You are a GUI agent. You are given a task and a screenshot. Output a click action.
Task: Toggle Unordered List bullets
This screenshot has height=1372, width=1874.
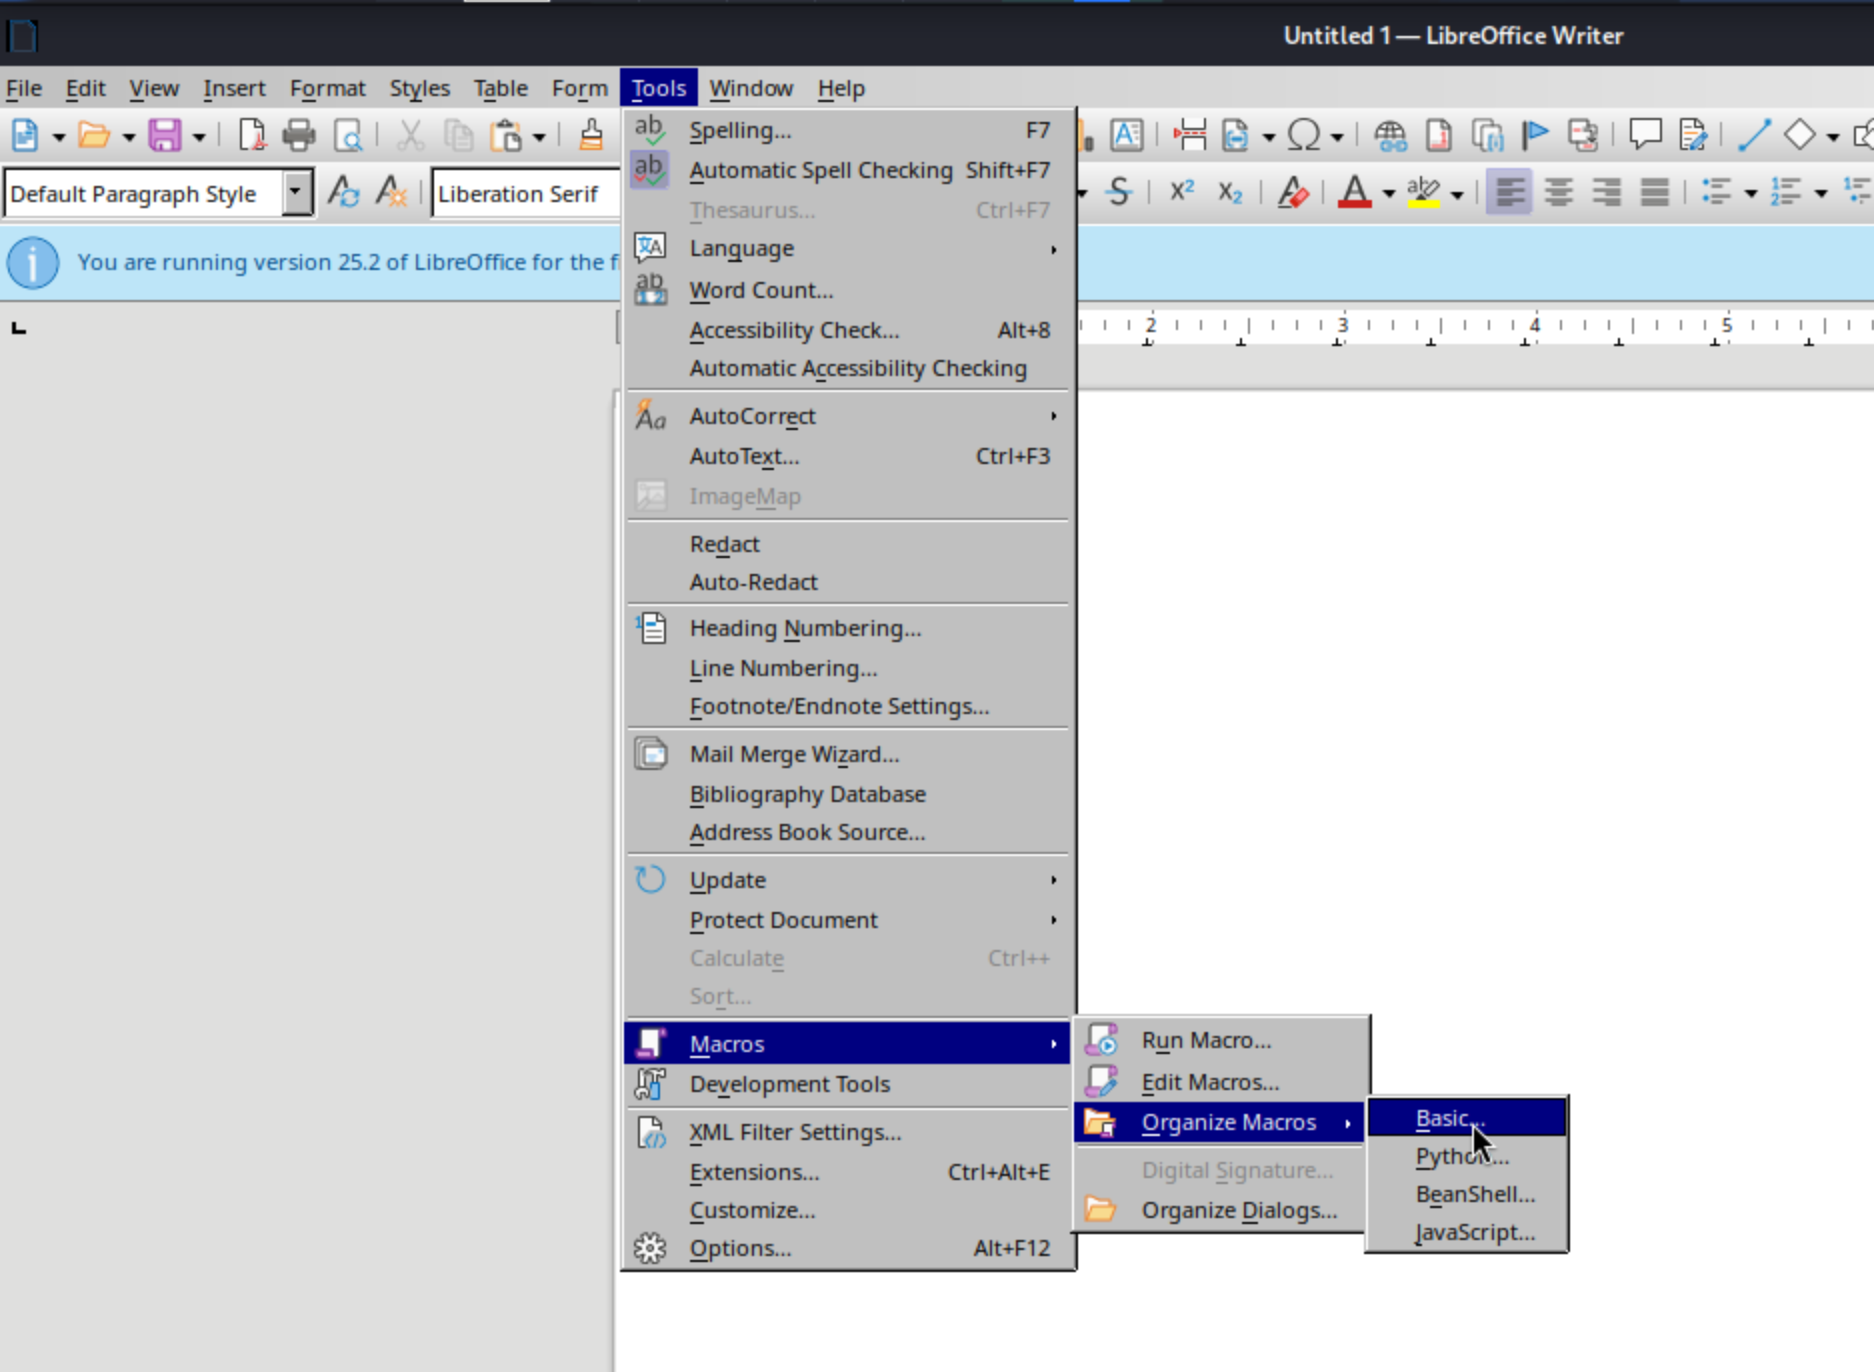[1717, 192]
